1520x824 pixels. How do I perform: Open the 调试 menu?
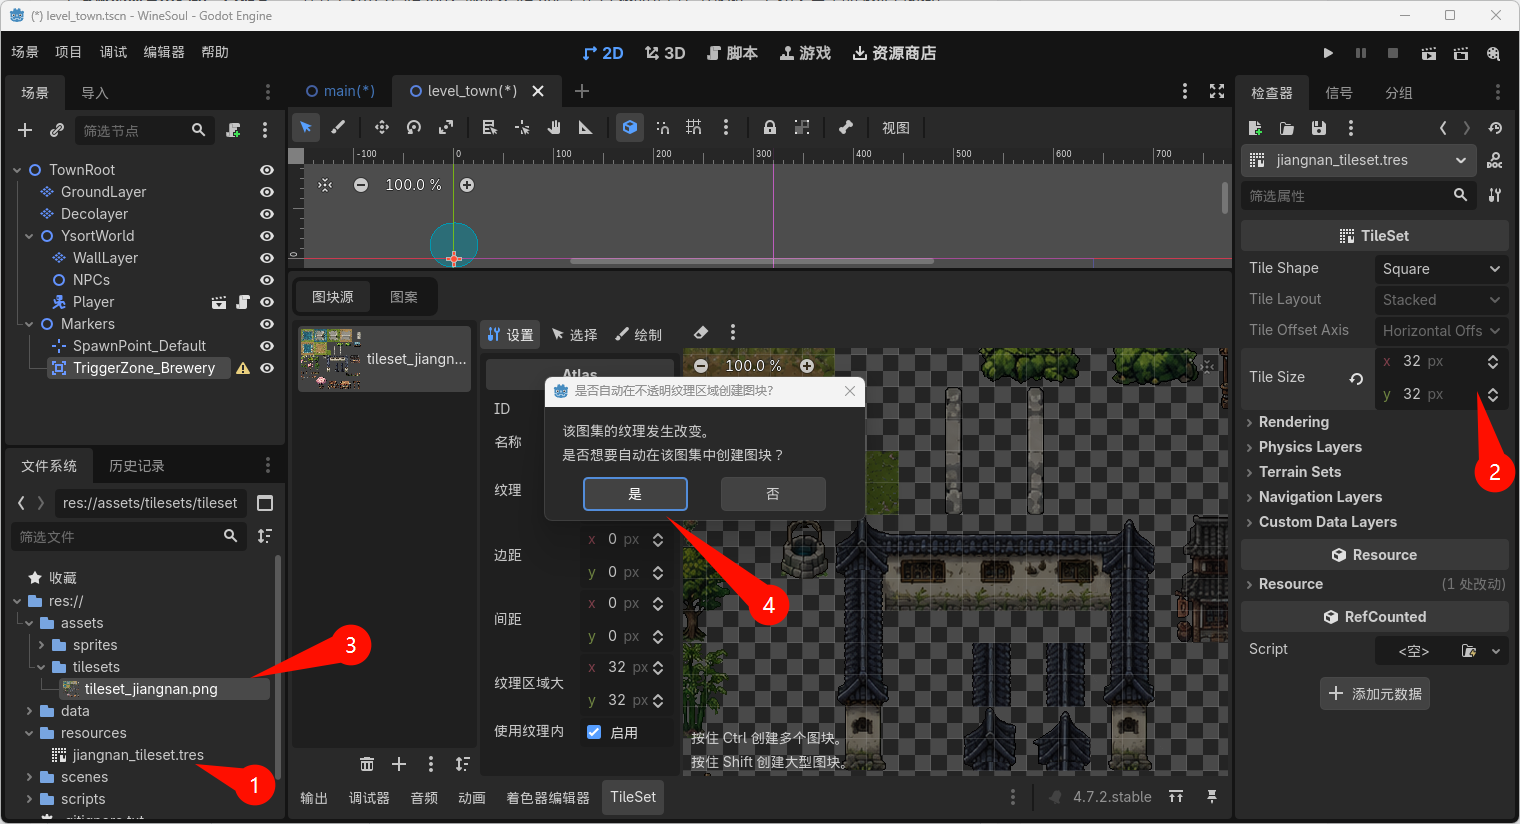point(113,52)
